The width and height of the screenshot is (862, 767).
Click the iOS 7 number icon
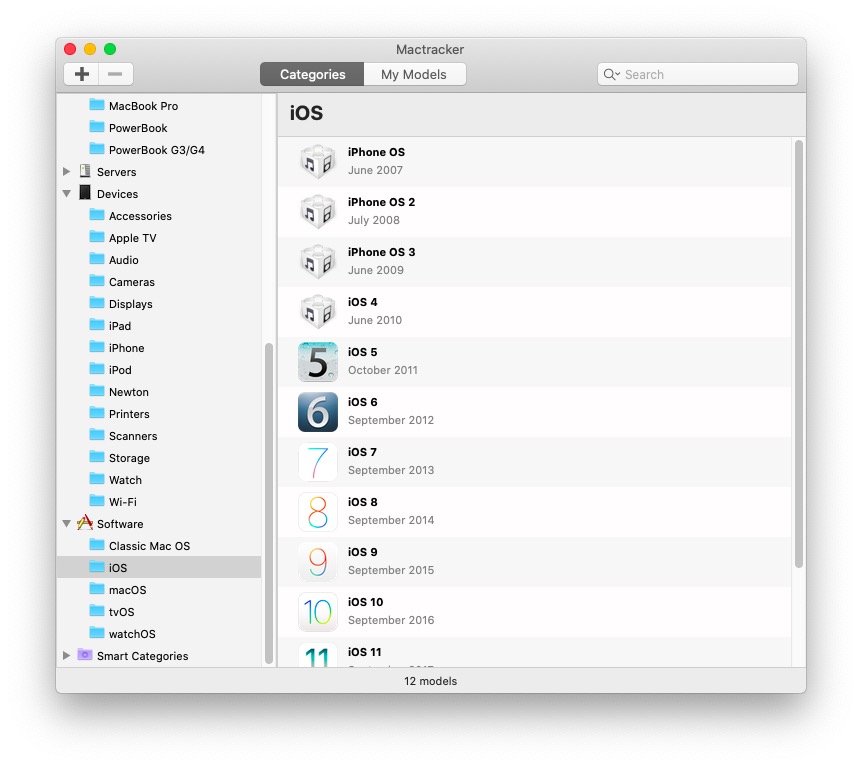(x=318, y=462)
